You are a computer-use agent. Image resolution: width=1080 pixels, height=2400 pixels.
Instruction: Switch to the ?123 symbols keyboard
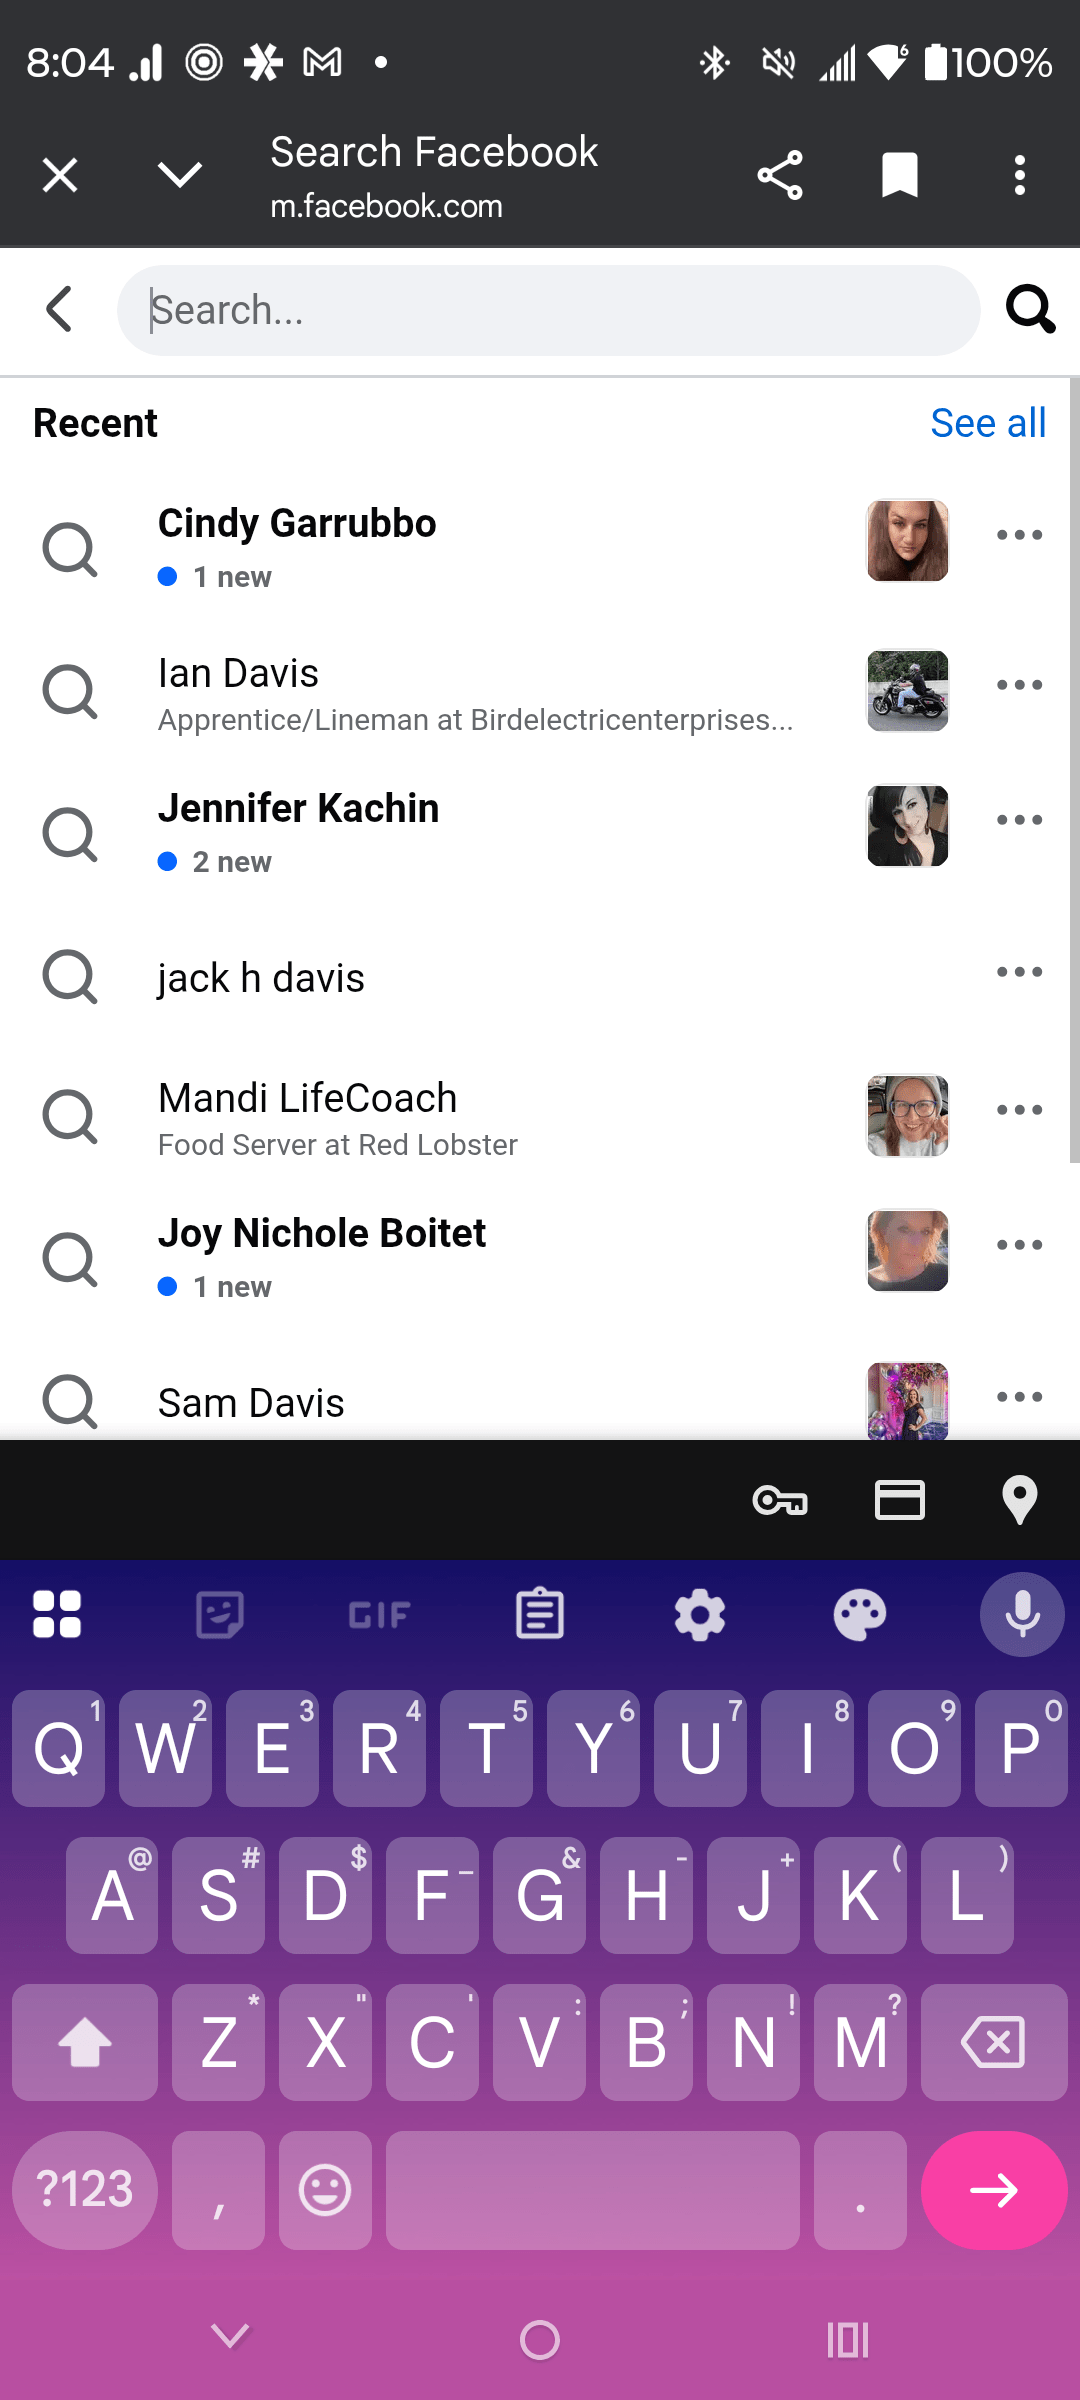85,2190
